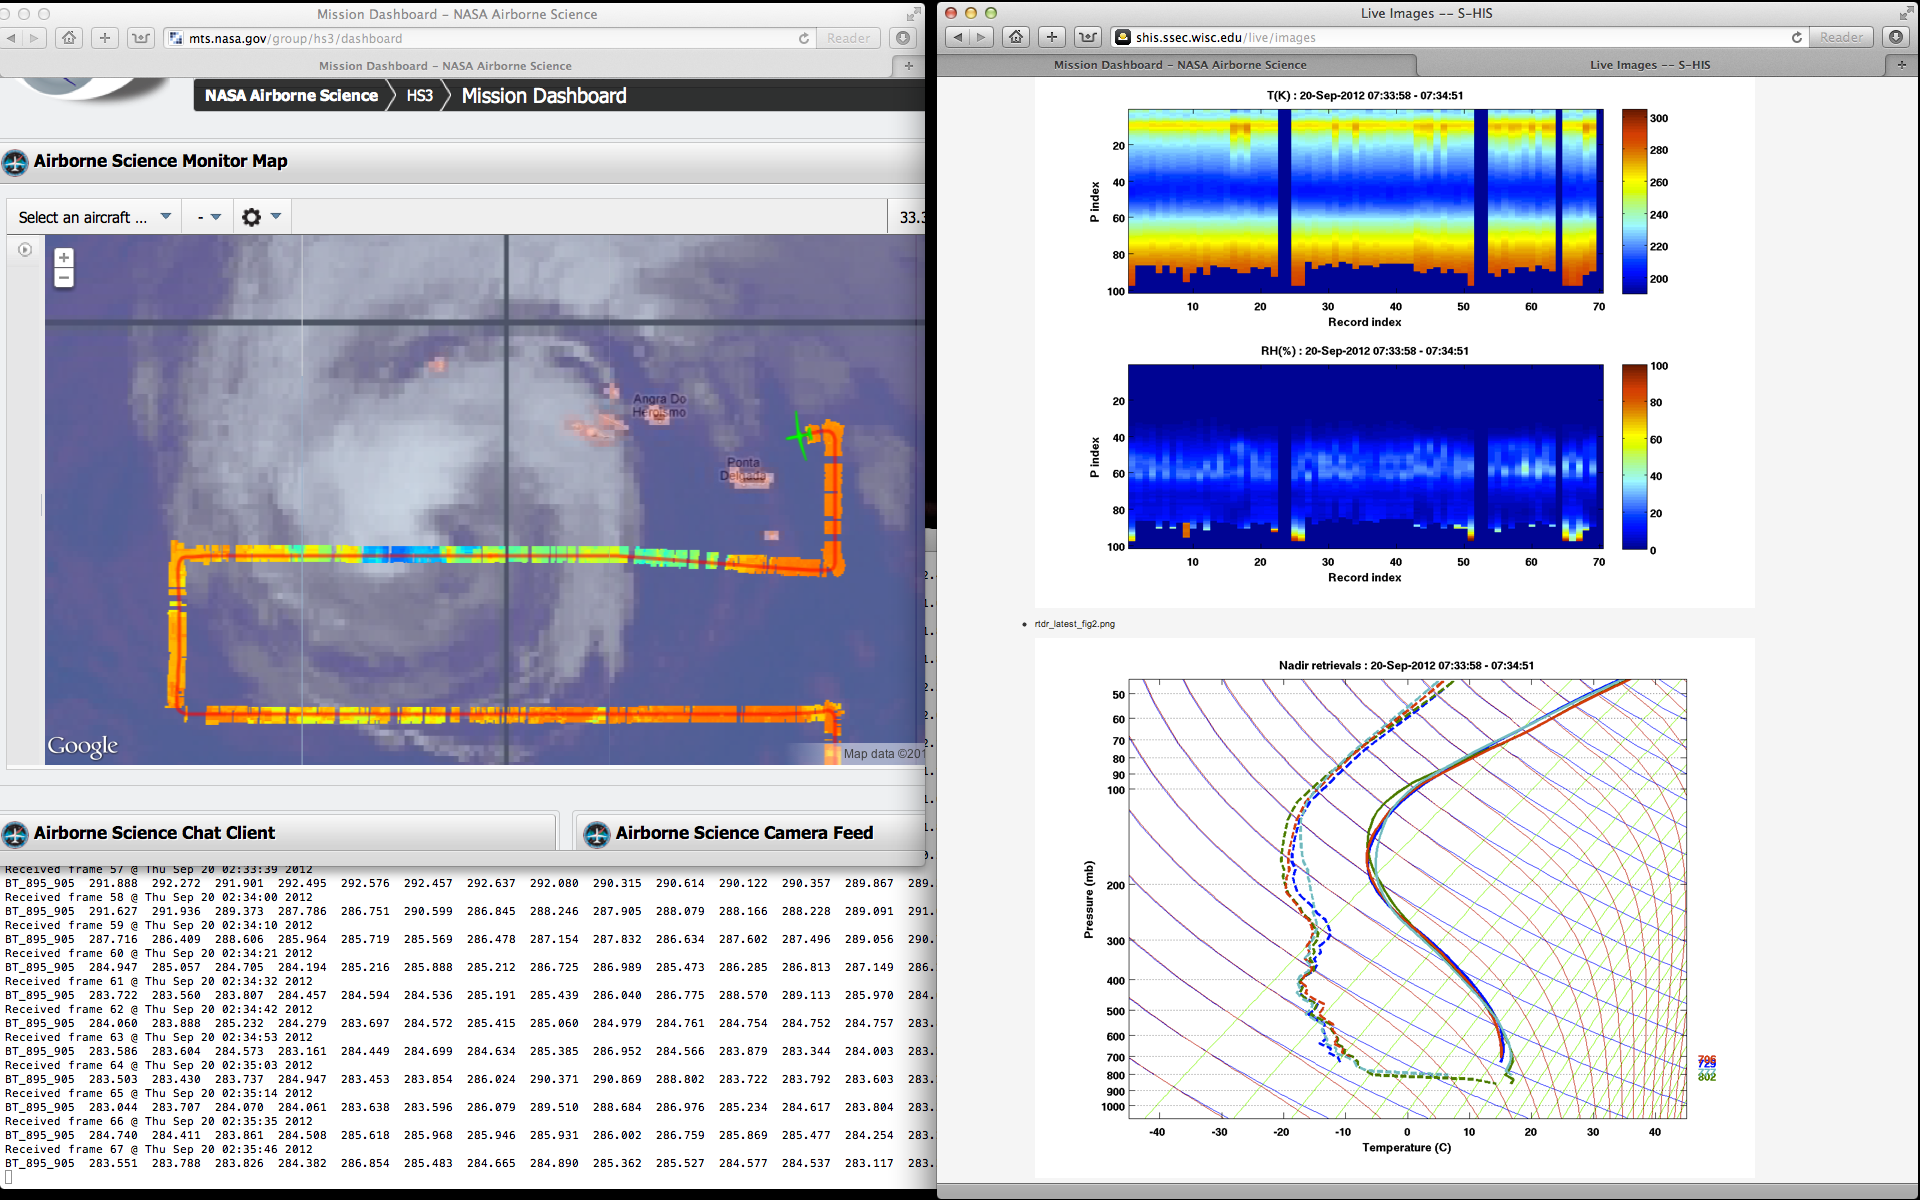Zoom out on the monitor map
The width and height of the screenshot is (1920, 1200).
click(x=64, y=278)
